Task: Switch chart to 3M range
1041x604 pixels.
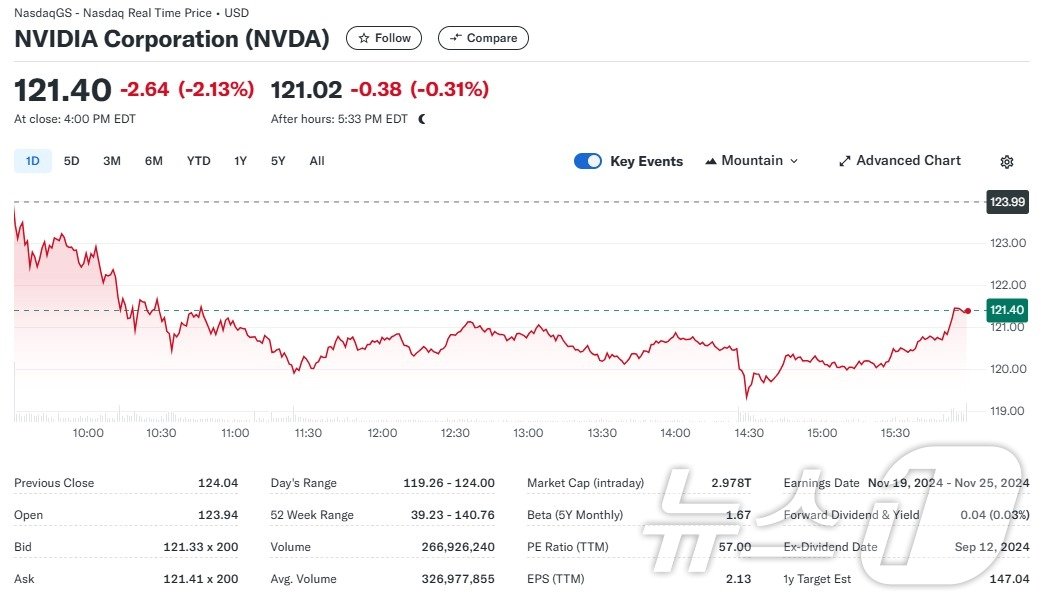Action: [112, 161]
